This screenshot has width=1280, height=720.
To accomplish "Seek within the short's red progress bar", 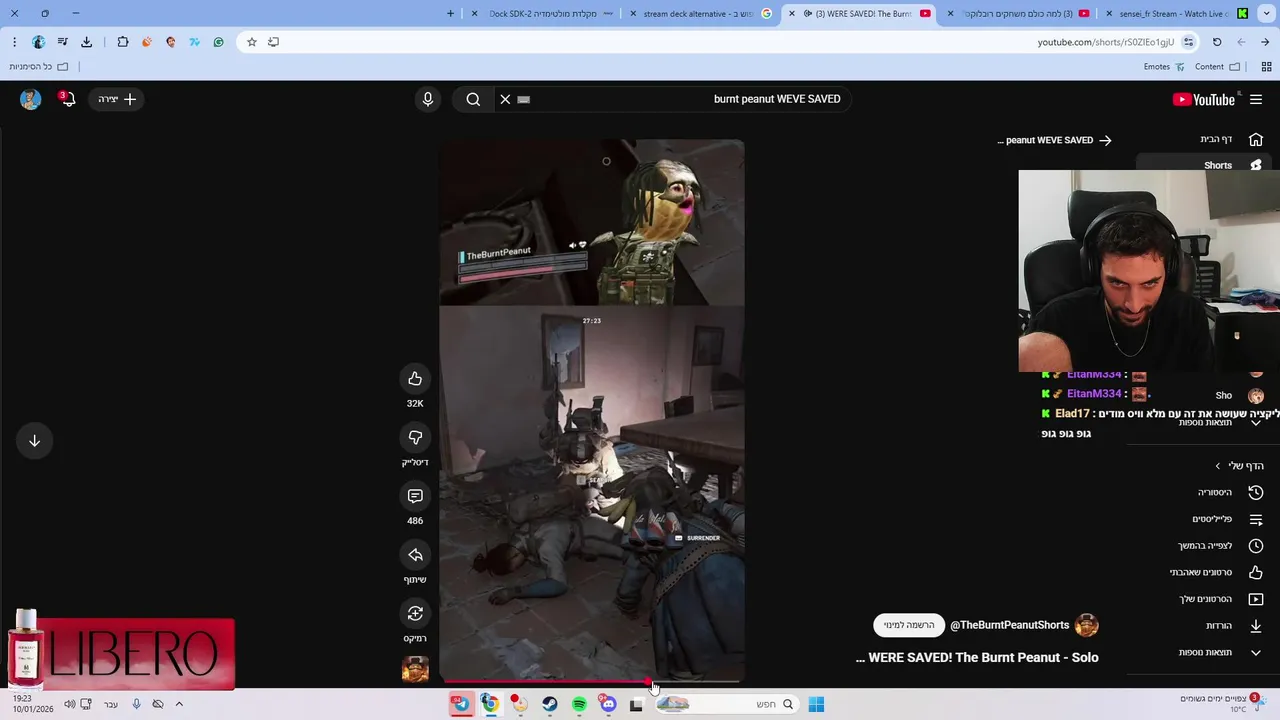I will (x=592, y=682).
